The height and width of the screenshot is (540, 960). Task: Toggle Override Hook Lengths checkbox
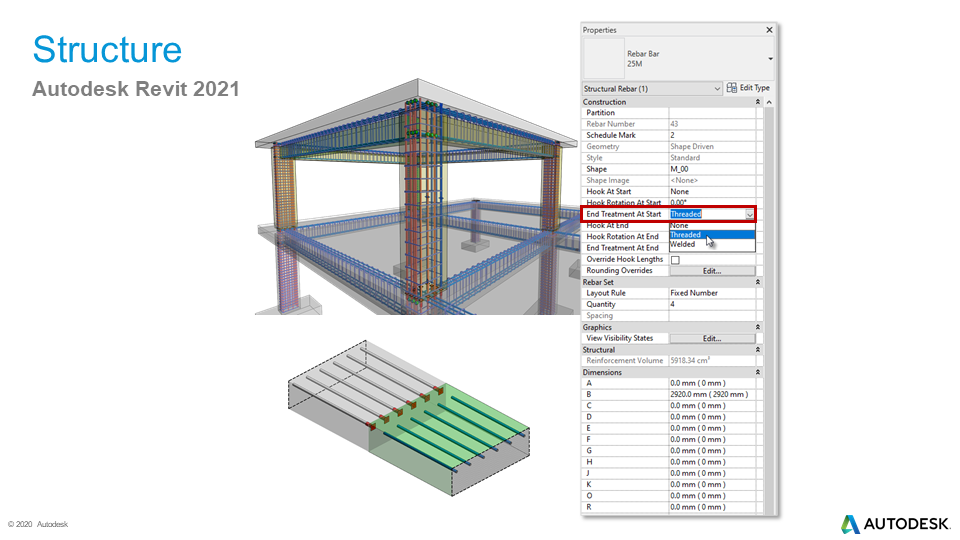[x=675, y=260]
